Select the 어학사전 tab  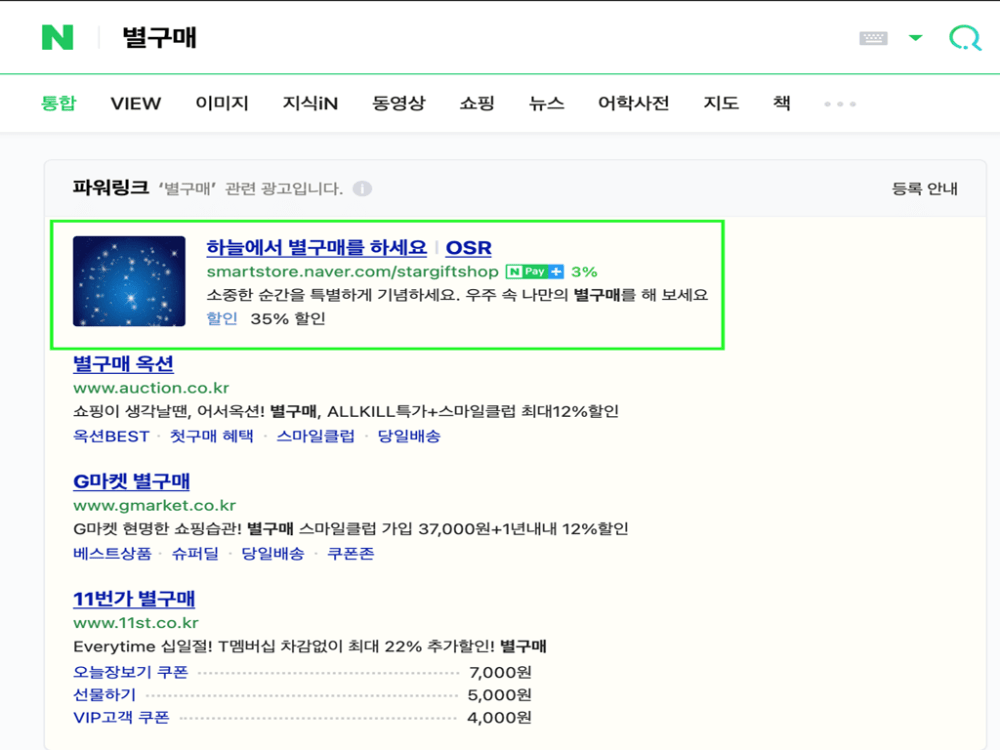(633, 103)
